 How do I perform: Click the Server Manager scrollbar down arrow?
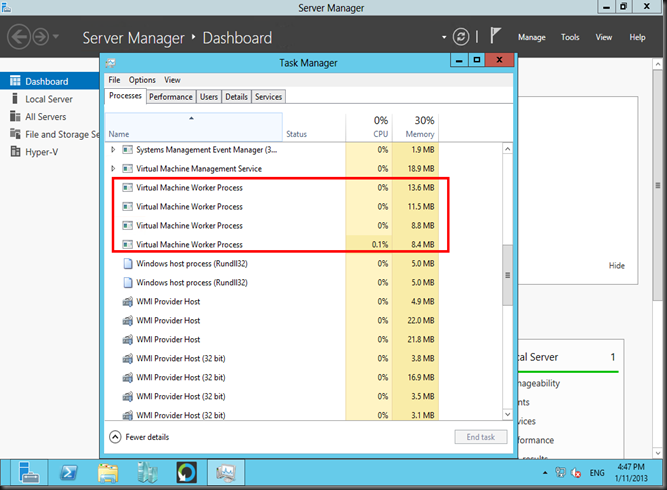point(658,453)
